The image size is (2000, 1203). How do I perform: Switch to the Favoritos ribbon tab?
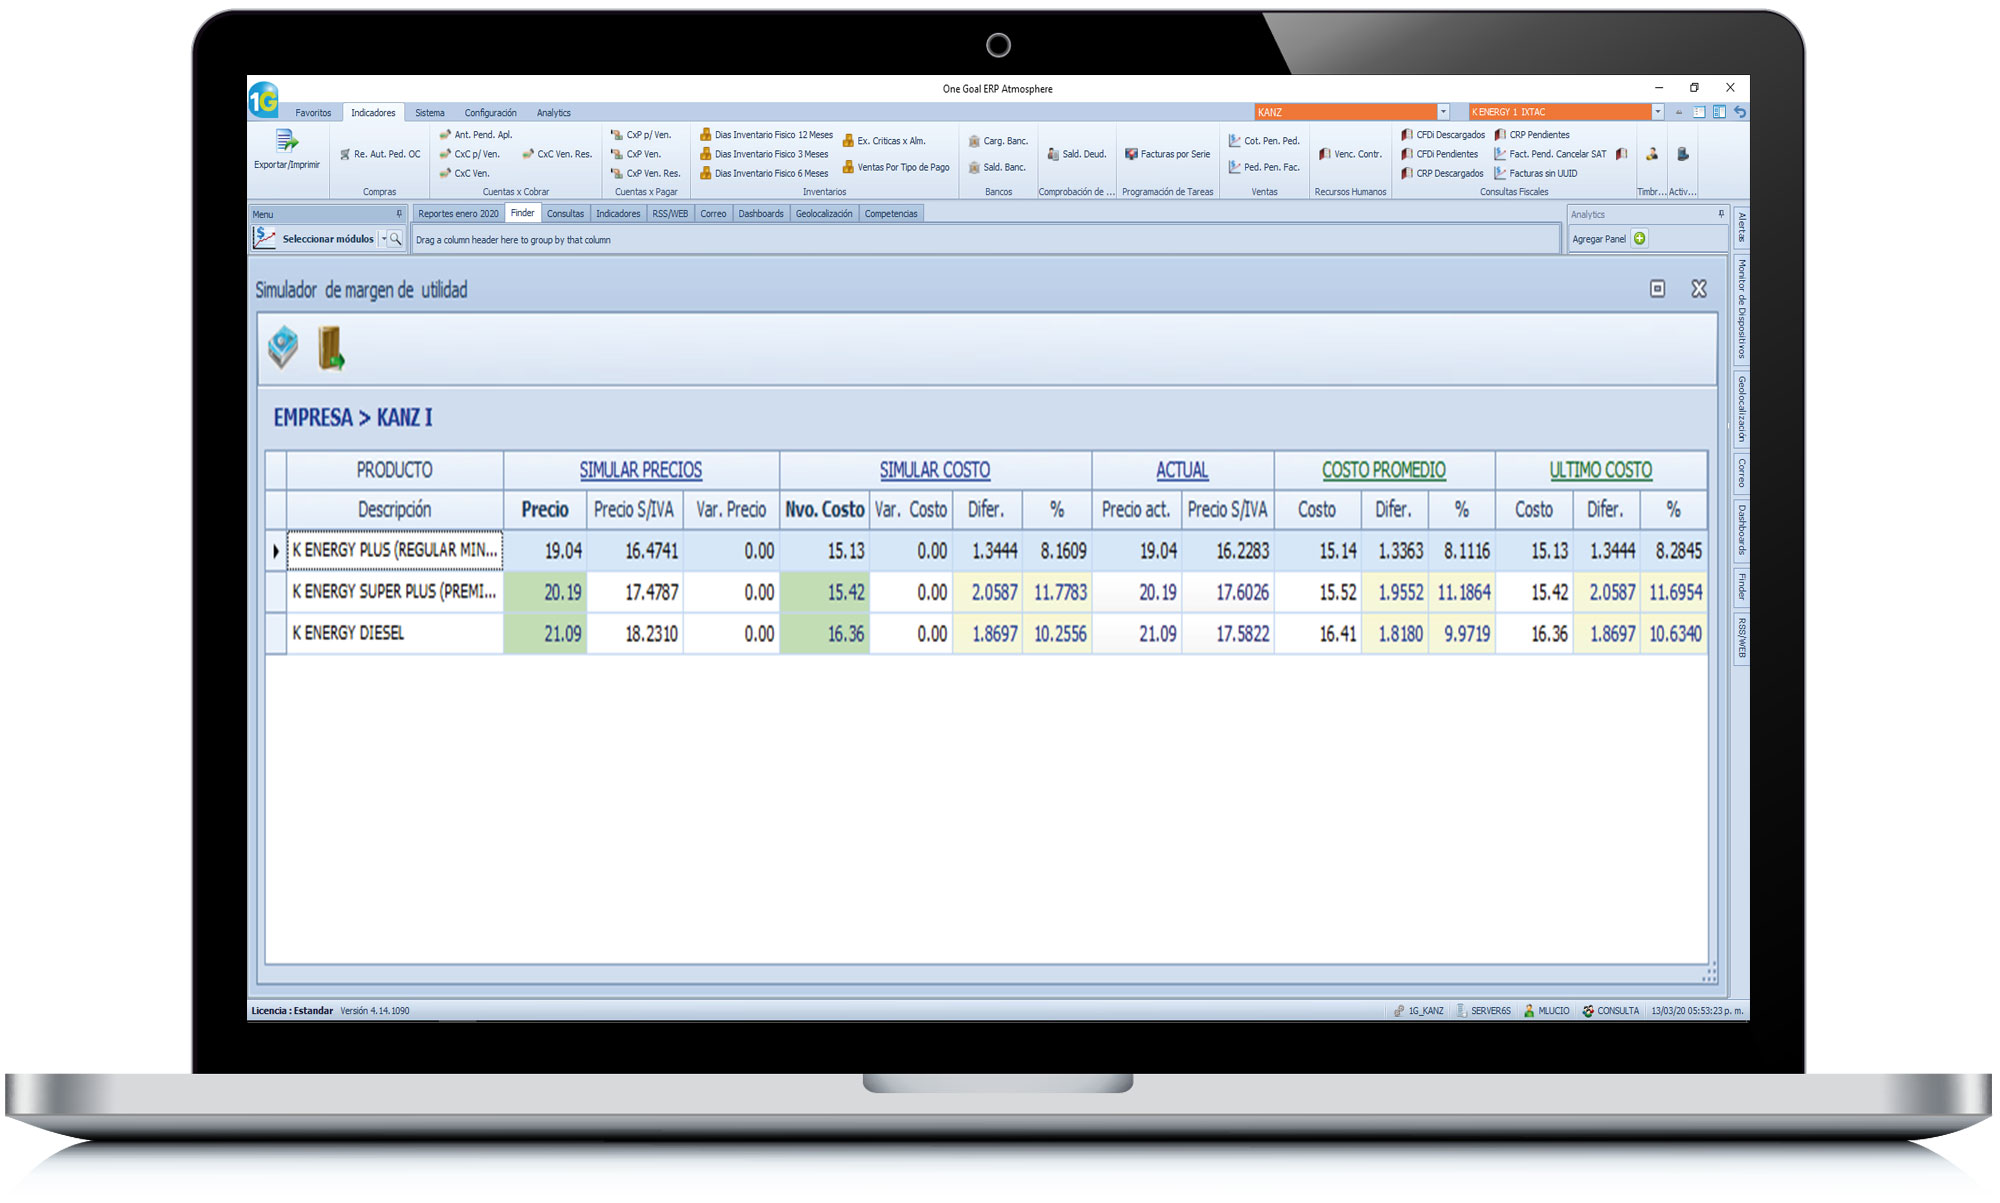click(313, 113)
